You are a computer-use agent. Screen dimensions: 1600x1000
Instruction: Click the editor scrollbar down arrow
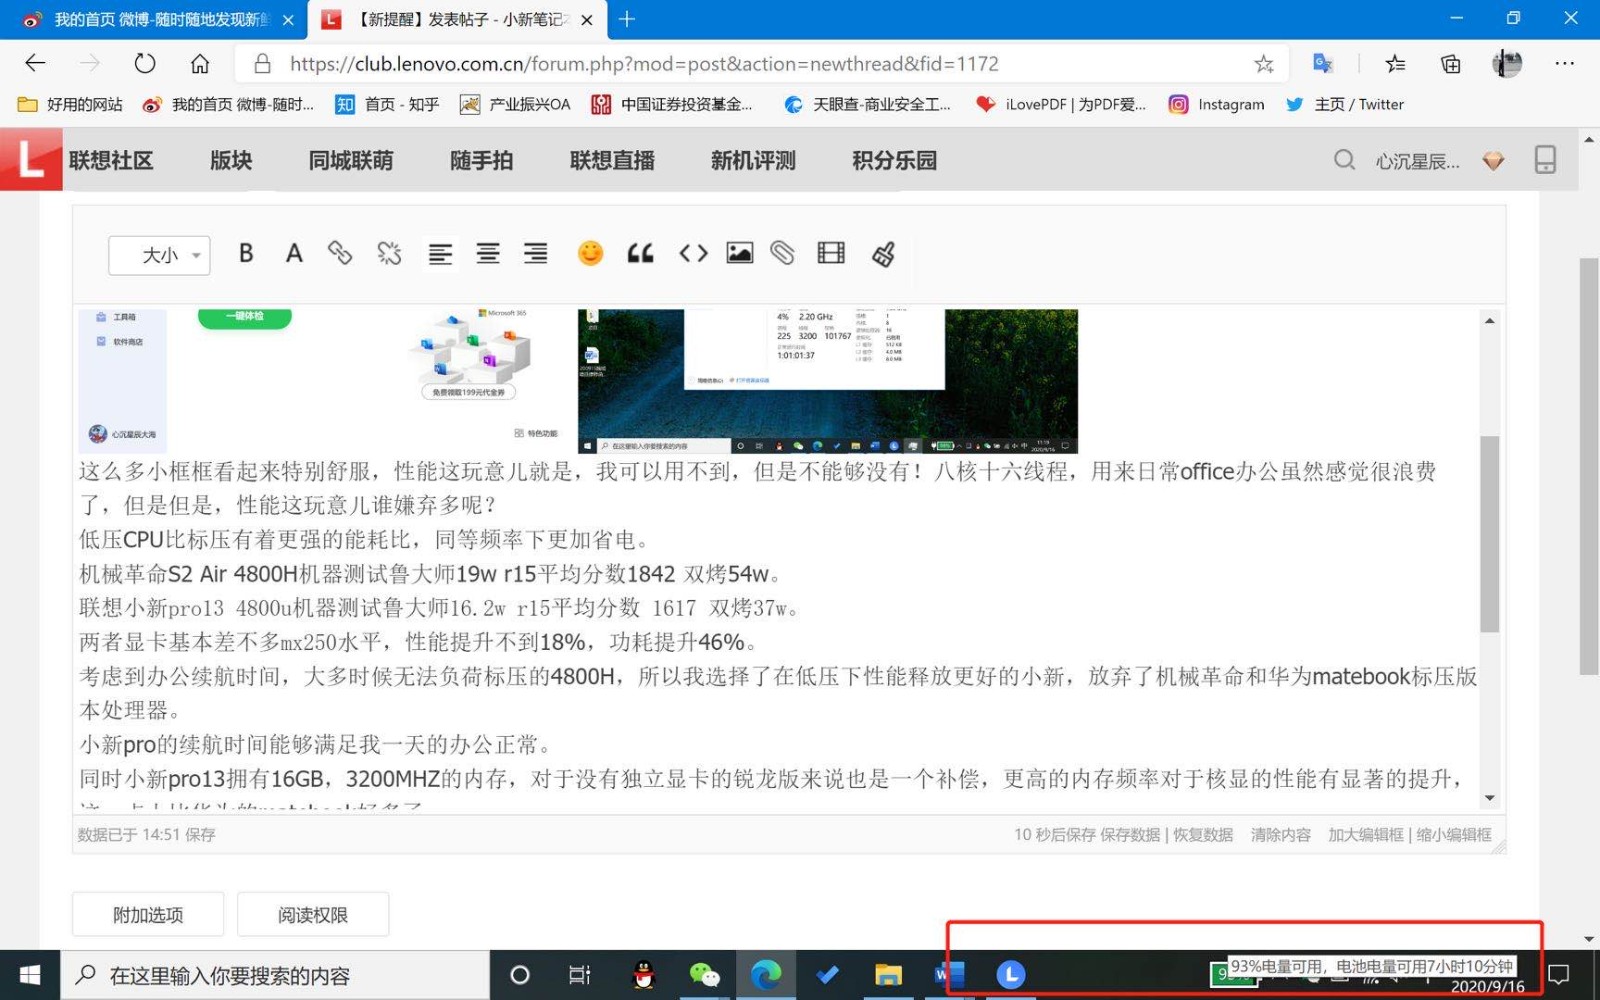[x=1490, y=797]
